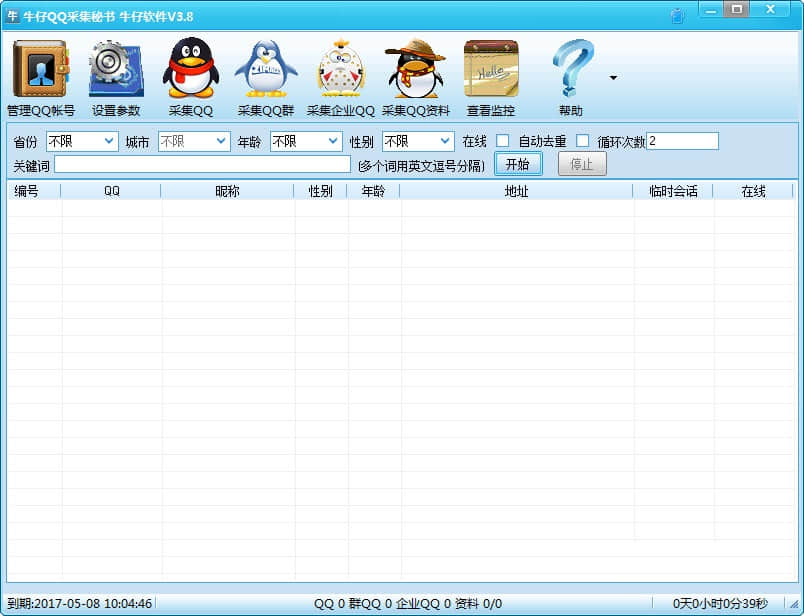Screen dimensions: 804x616
Task: Open the 省份 dropdown
Action: click(82, 141)
